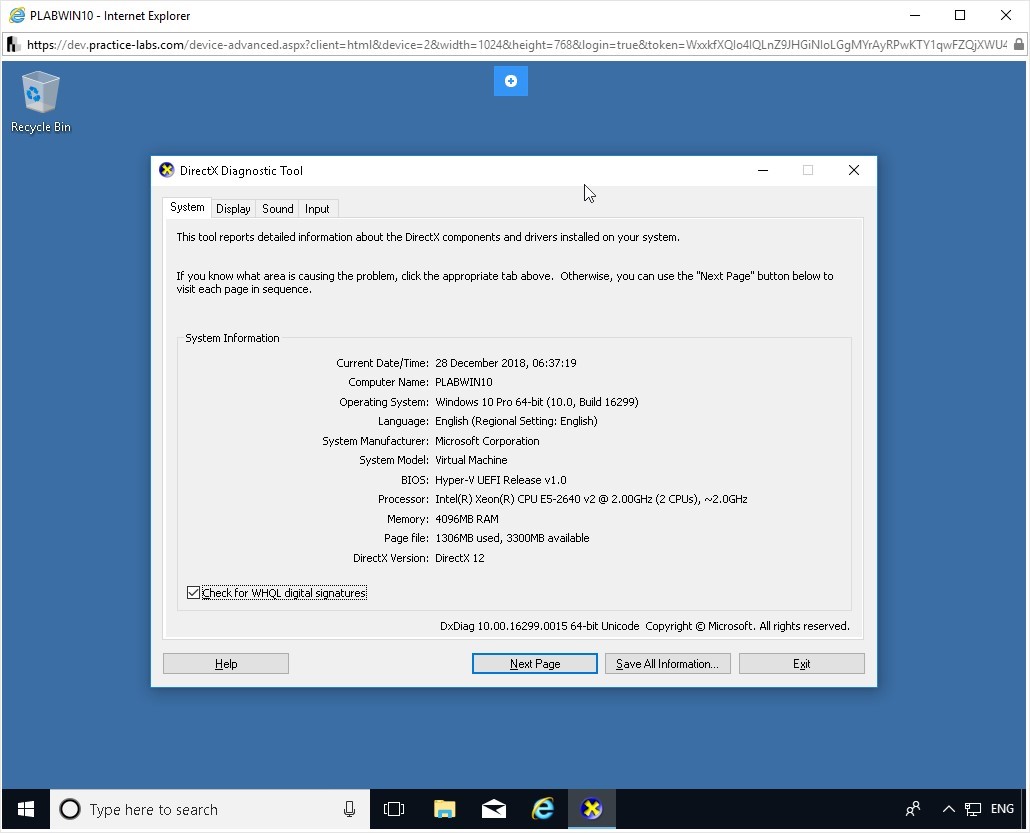Select the Windows 10 Pro operating system text

(x=536, y=402)
